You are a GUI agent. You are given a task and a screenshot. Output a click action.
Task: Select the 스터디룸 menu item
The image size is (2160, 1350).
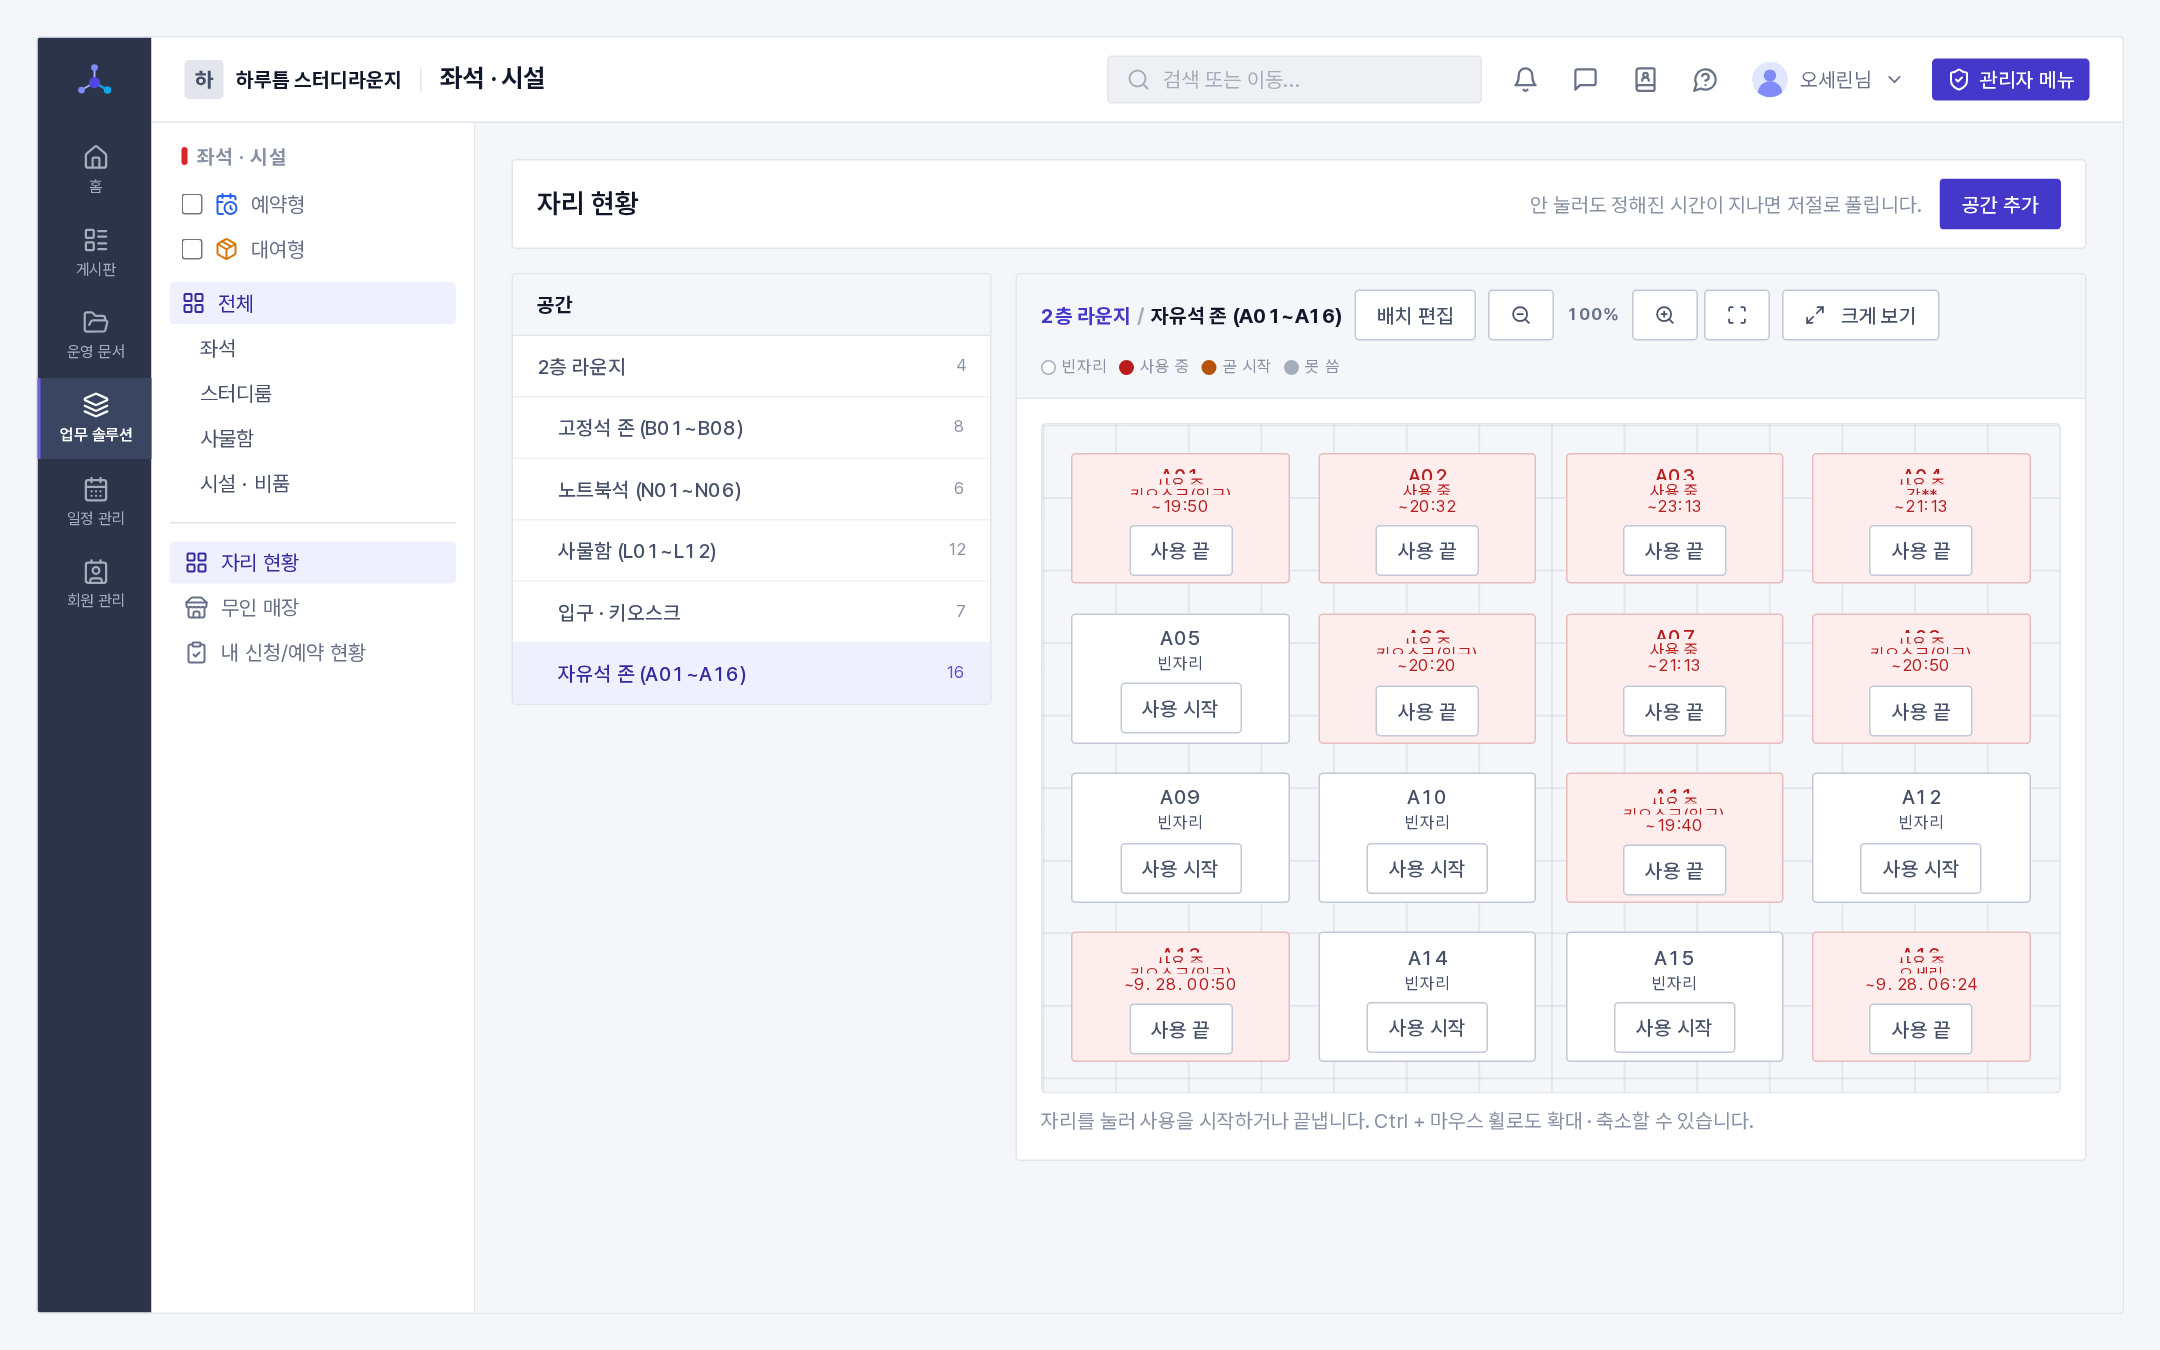tap(312, 393)
